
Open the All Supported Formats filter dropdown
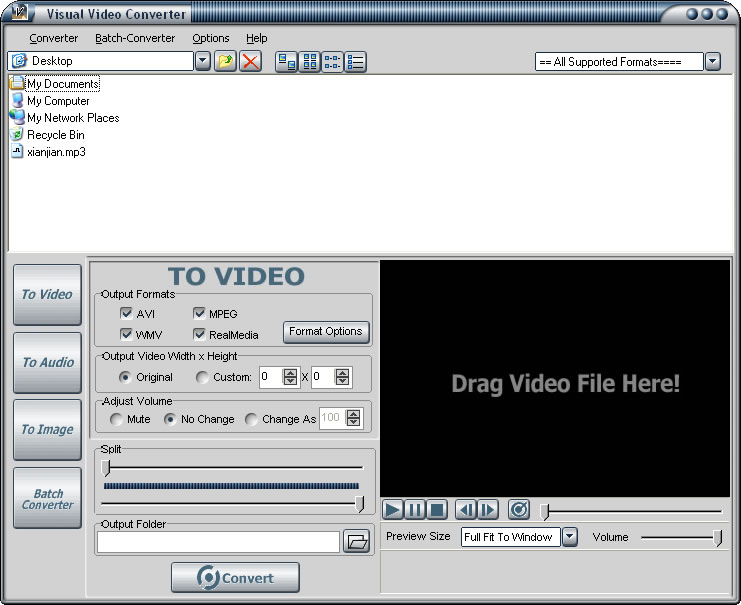pyautogui.click(x=712, y=62)
